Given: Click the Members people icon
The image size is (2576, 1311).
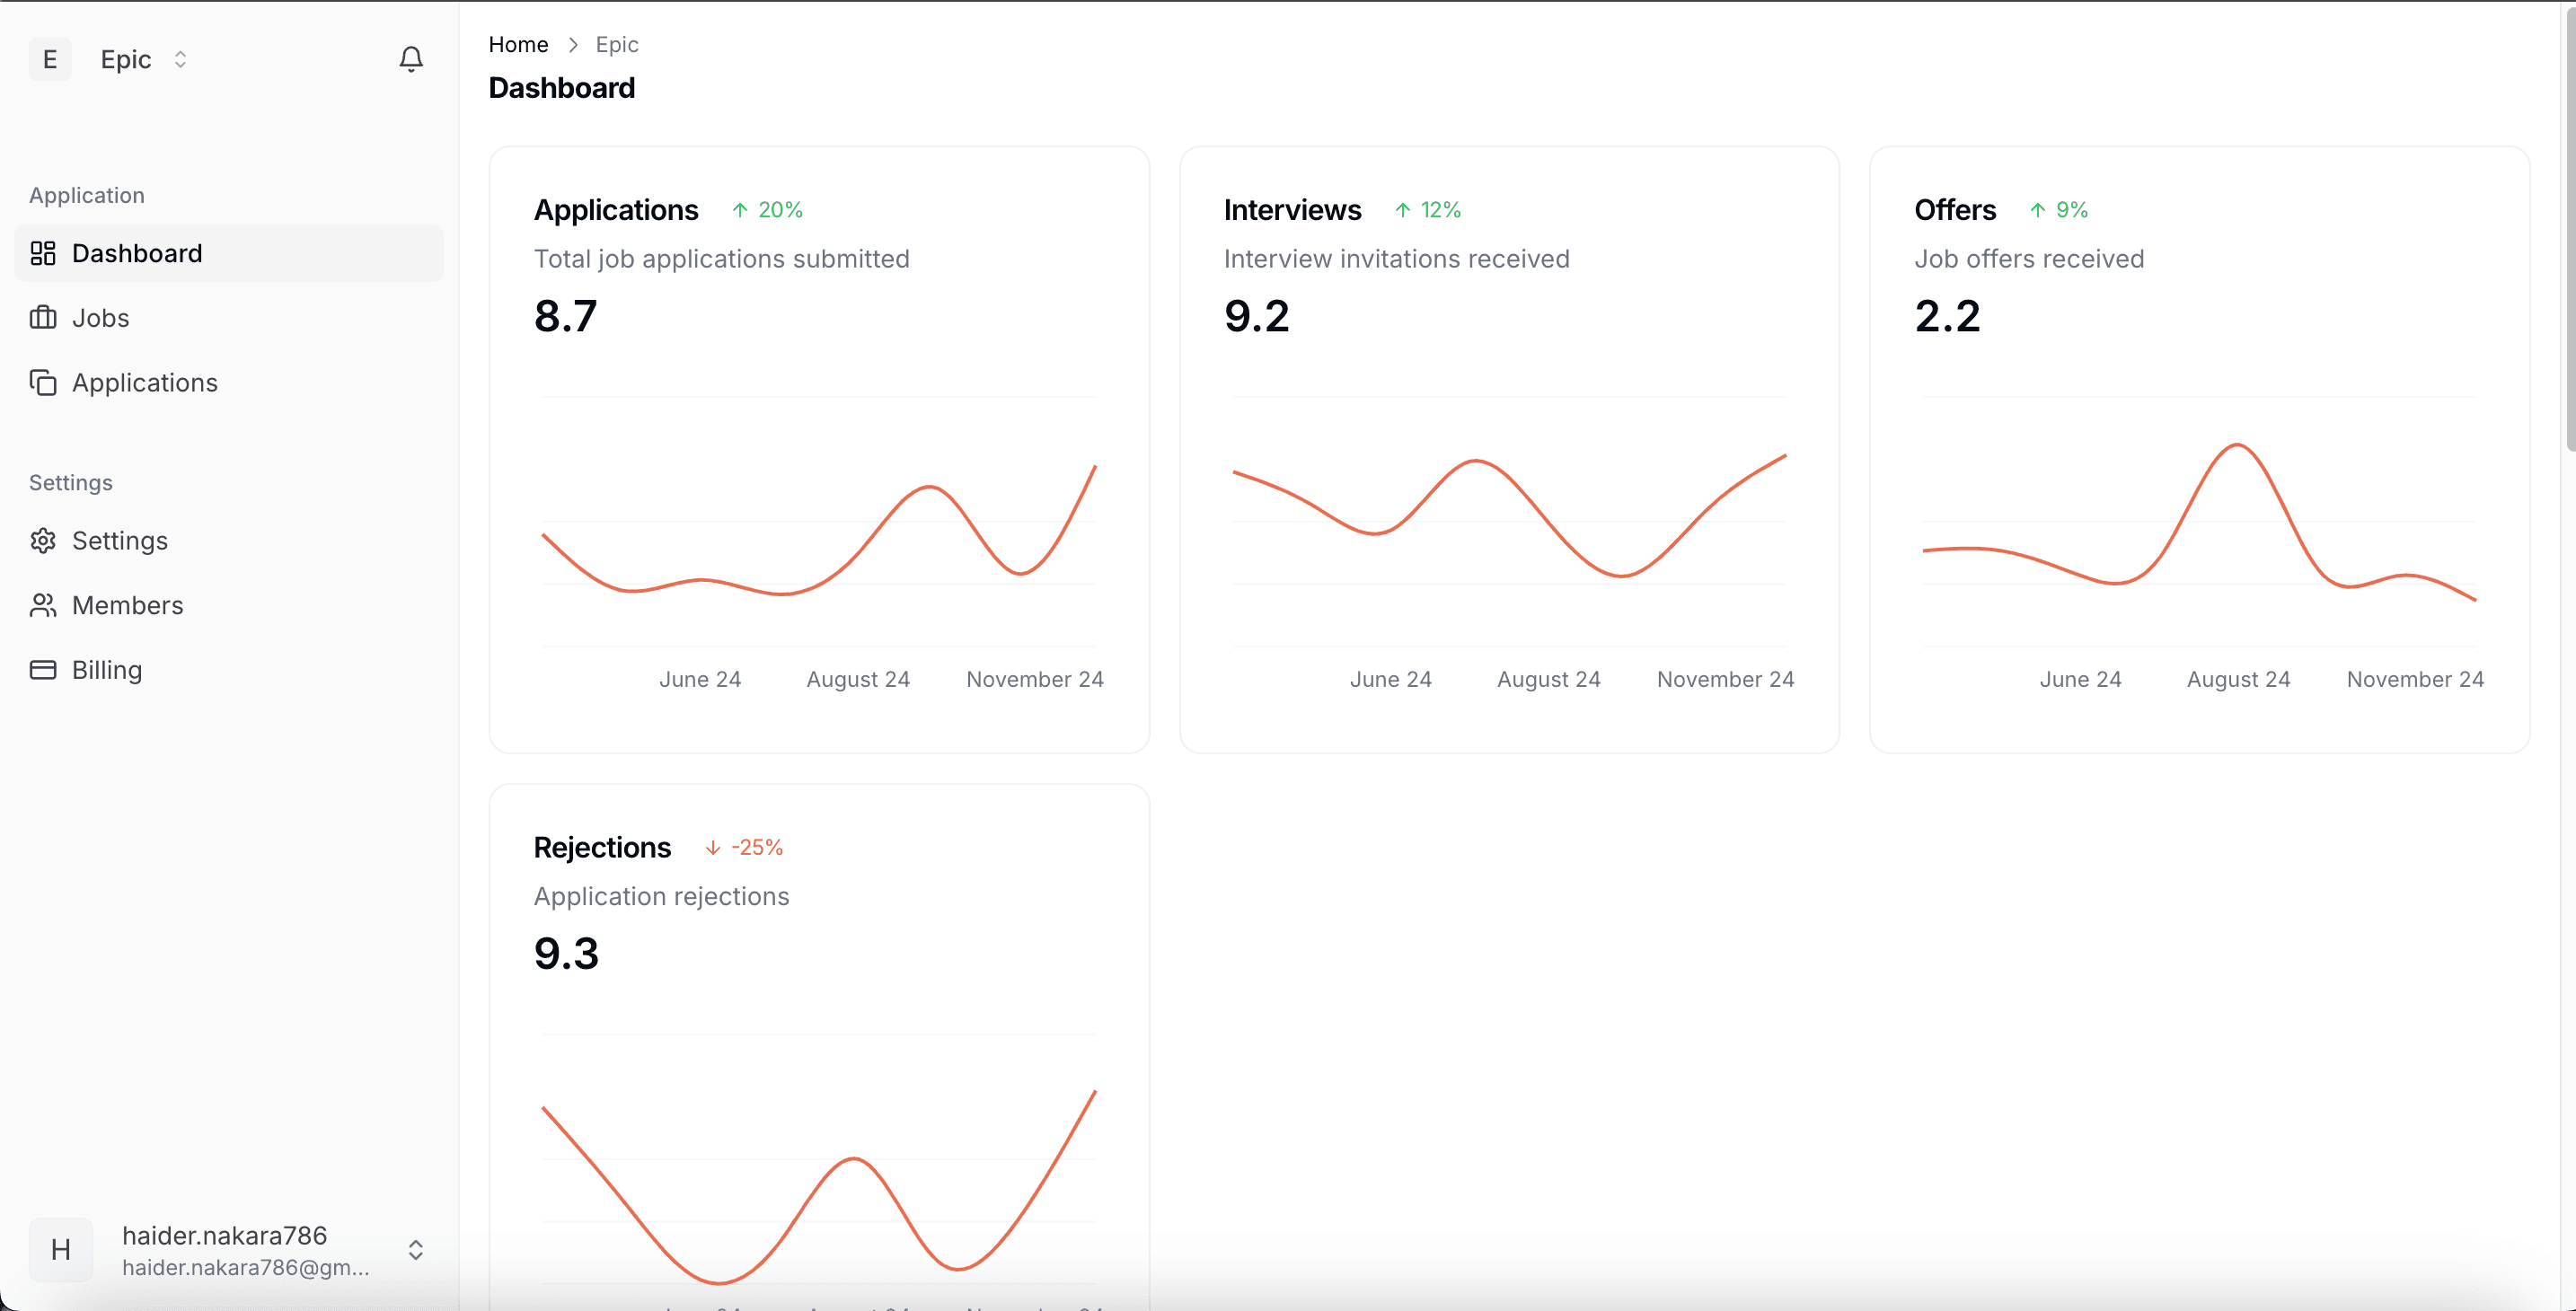Looking at the screenshot, I should [43, 605].
